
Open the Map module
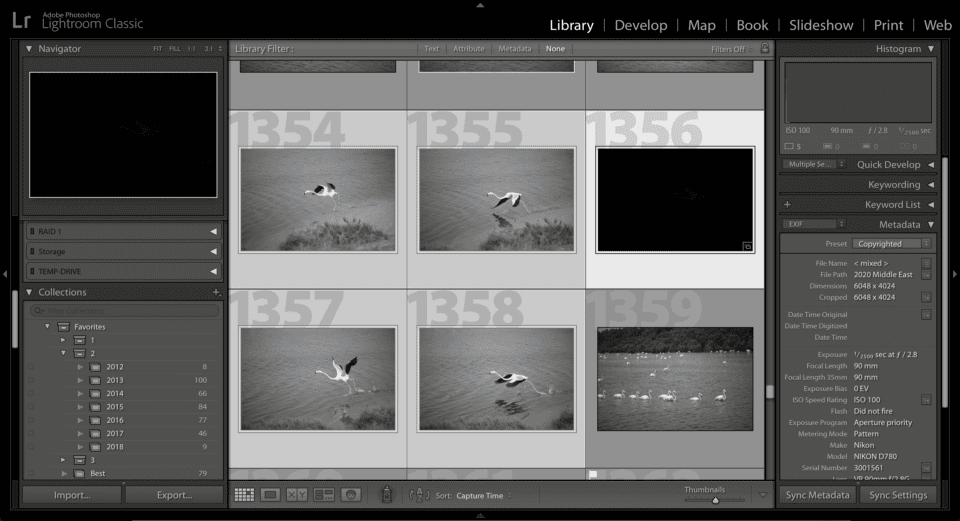[701, 25]
